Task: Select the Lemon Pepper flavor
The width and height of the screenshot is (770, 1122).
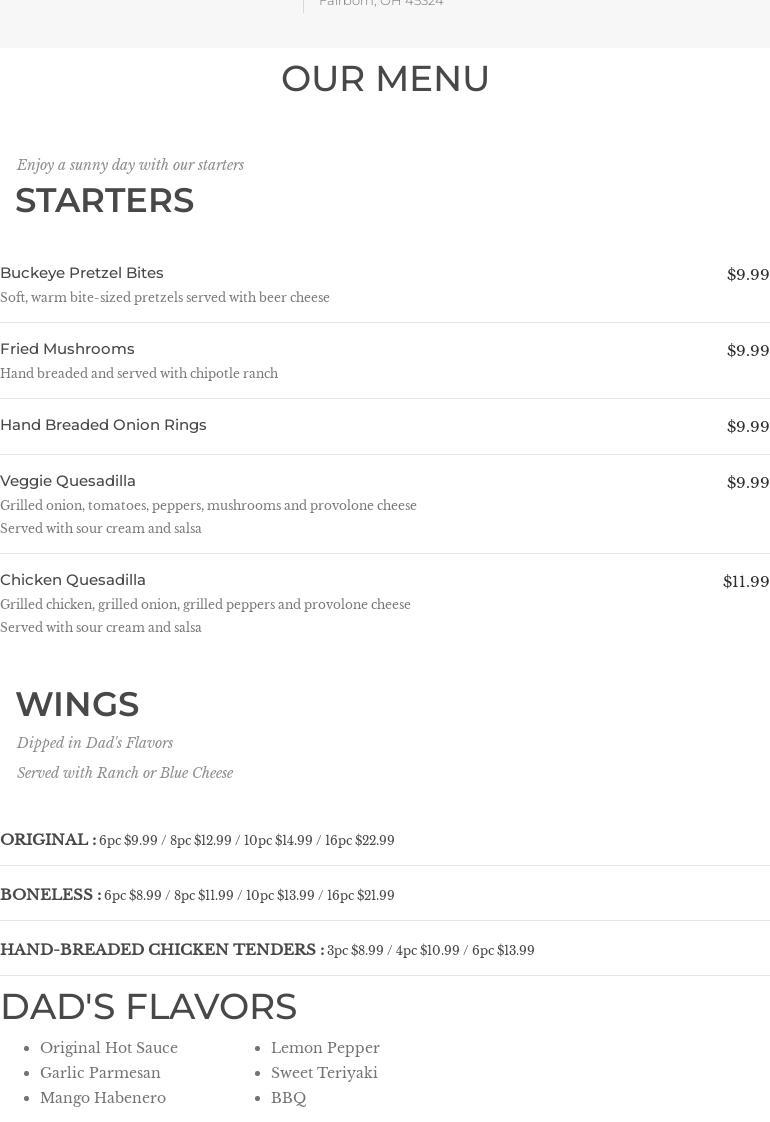Action: click(x=325, y=1048)
